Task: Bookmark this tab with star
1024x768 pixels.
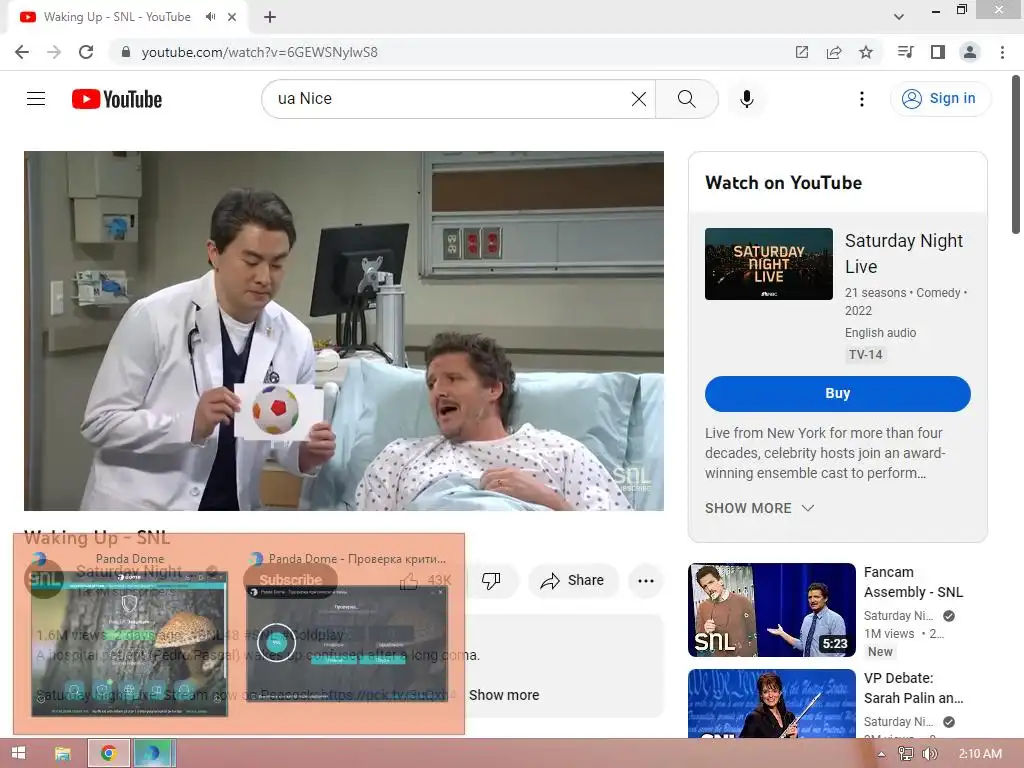Action: (866, 52)
